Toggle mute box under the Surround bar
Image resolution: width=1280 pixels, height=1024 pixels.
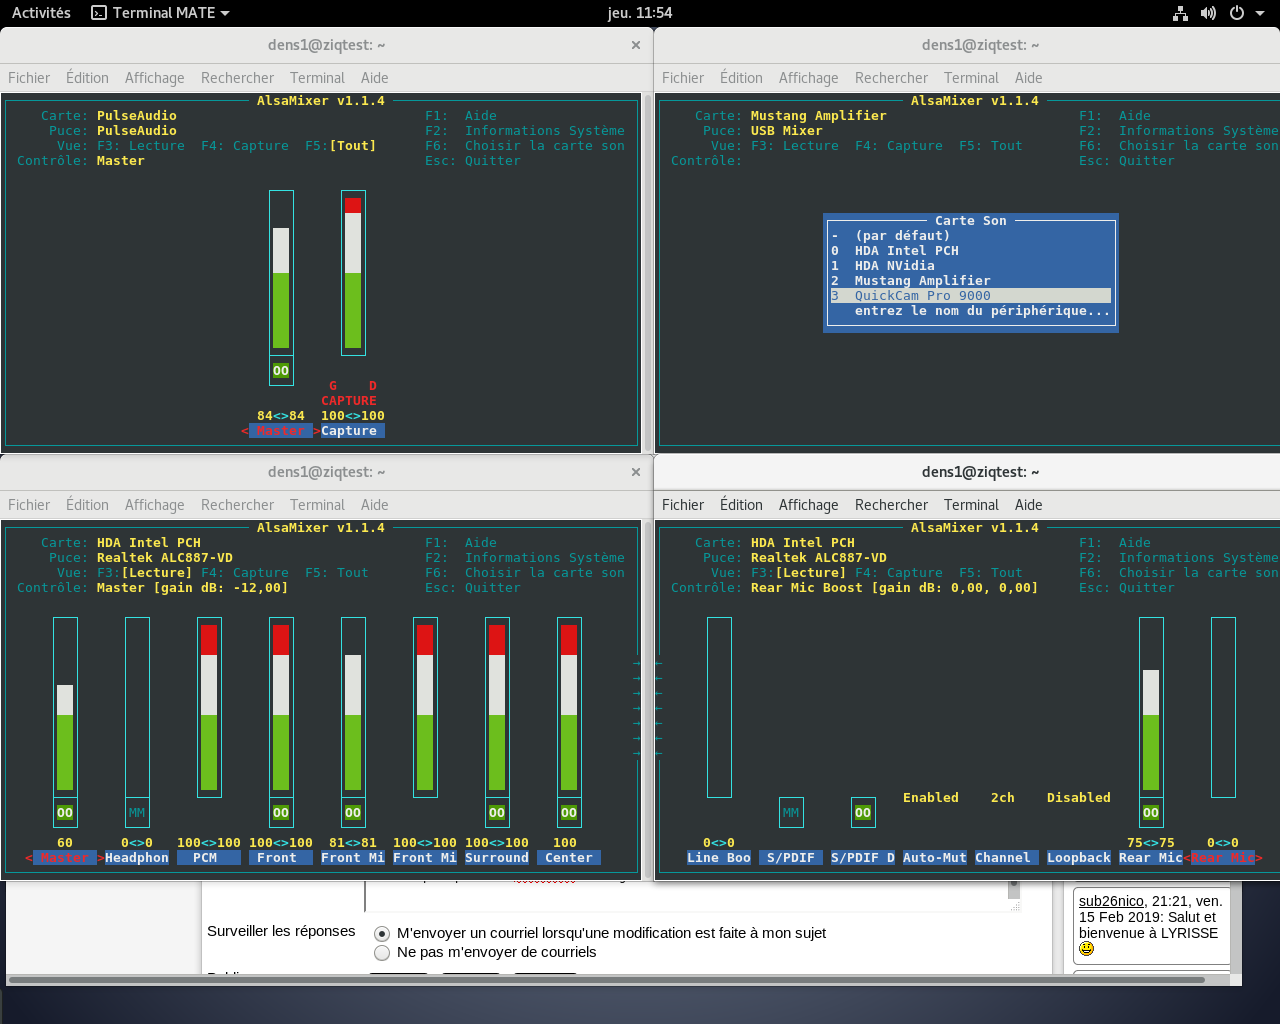497,813
